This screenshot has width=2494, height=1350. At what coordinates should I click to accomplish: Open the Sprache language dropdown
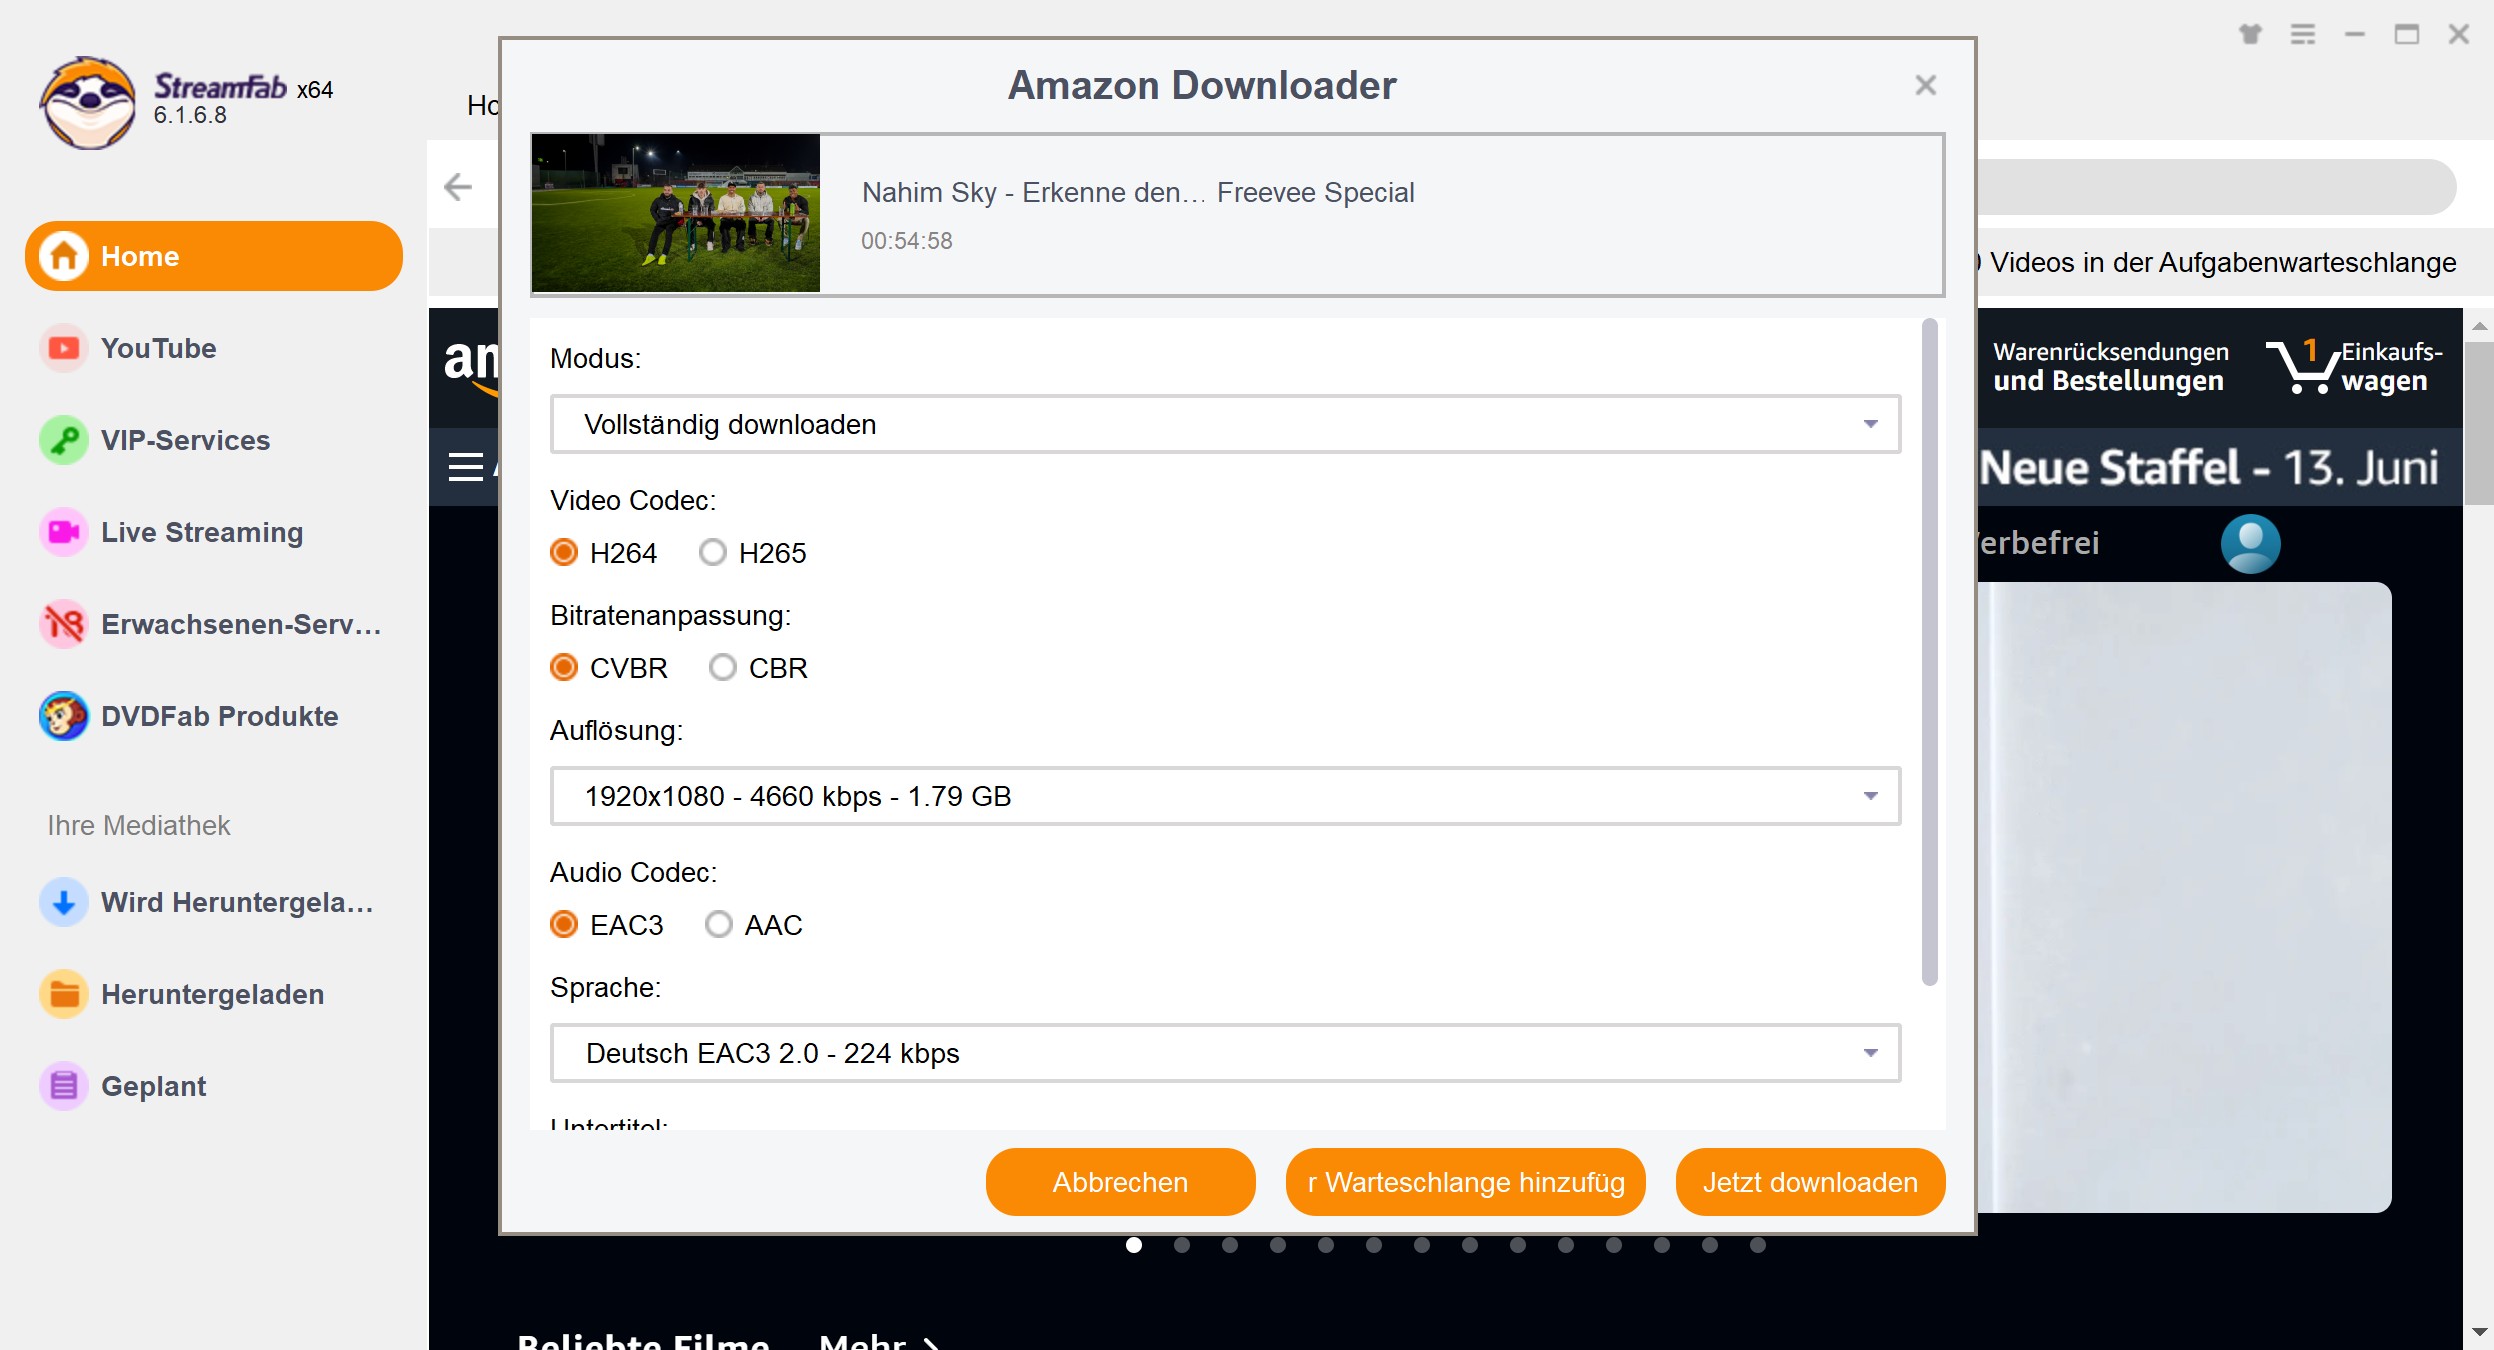coord(1225,1053)
